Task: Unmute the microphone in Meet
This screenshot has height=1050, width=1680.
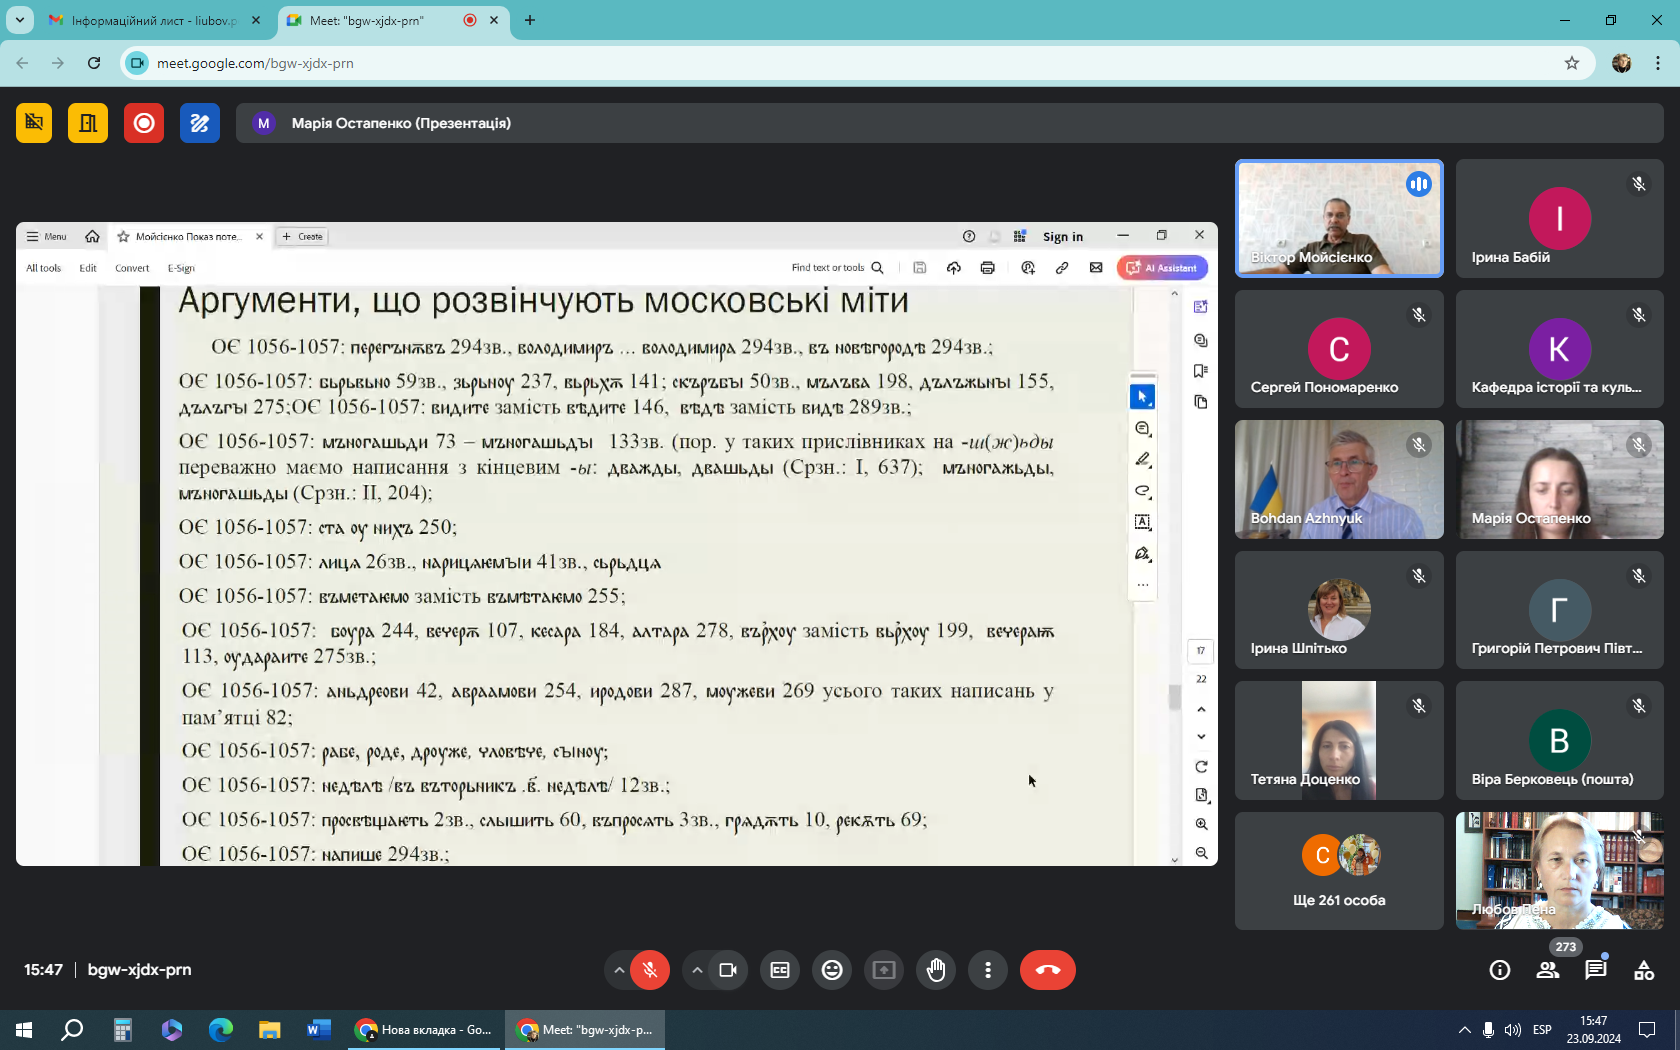Action: pyautogui.click(x=650, y=970)
